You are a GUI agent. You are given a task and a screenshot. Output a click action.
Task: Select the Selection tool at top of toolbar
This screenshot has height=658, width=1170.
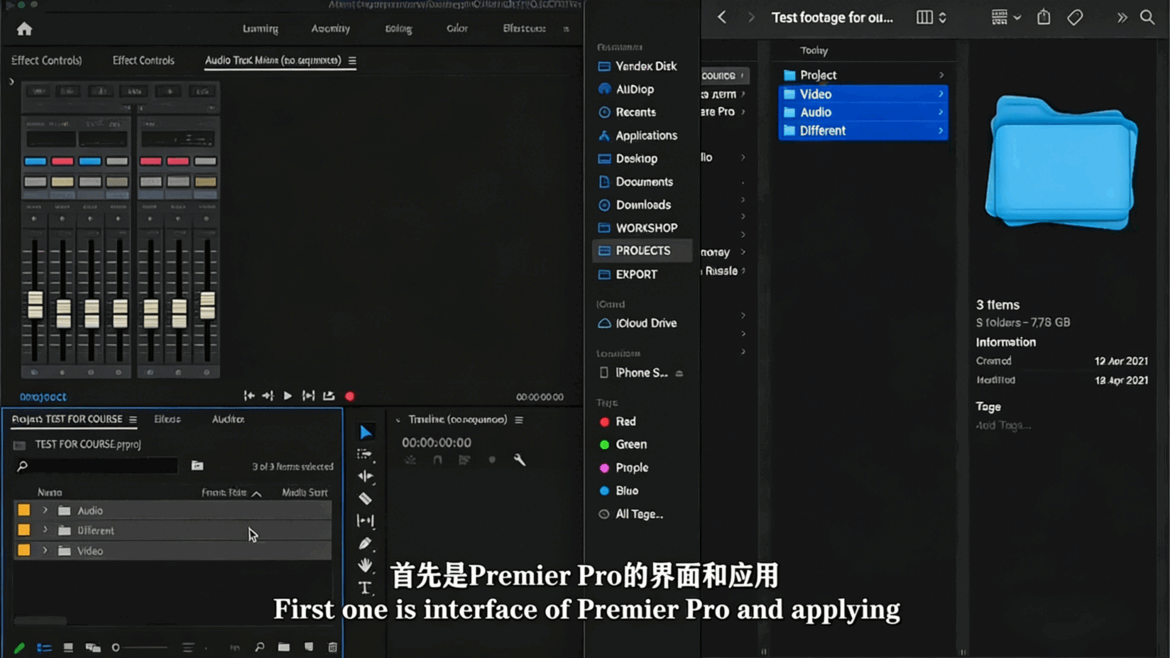365,431
